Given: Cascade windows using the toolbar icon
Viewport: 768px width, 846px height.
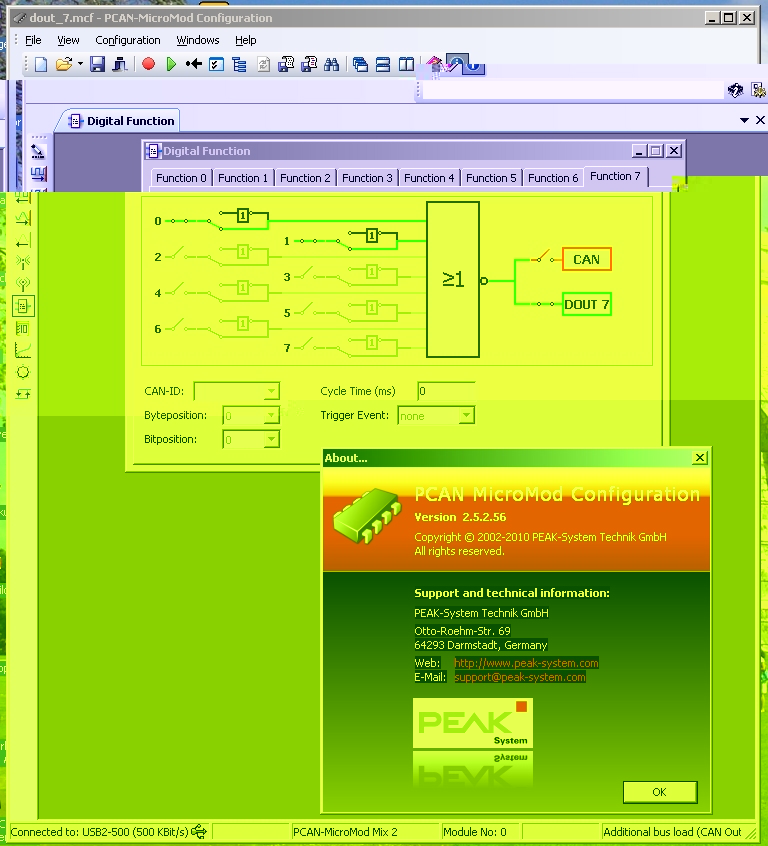Looking at the screenshot, I should 360,65.
